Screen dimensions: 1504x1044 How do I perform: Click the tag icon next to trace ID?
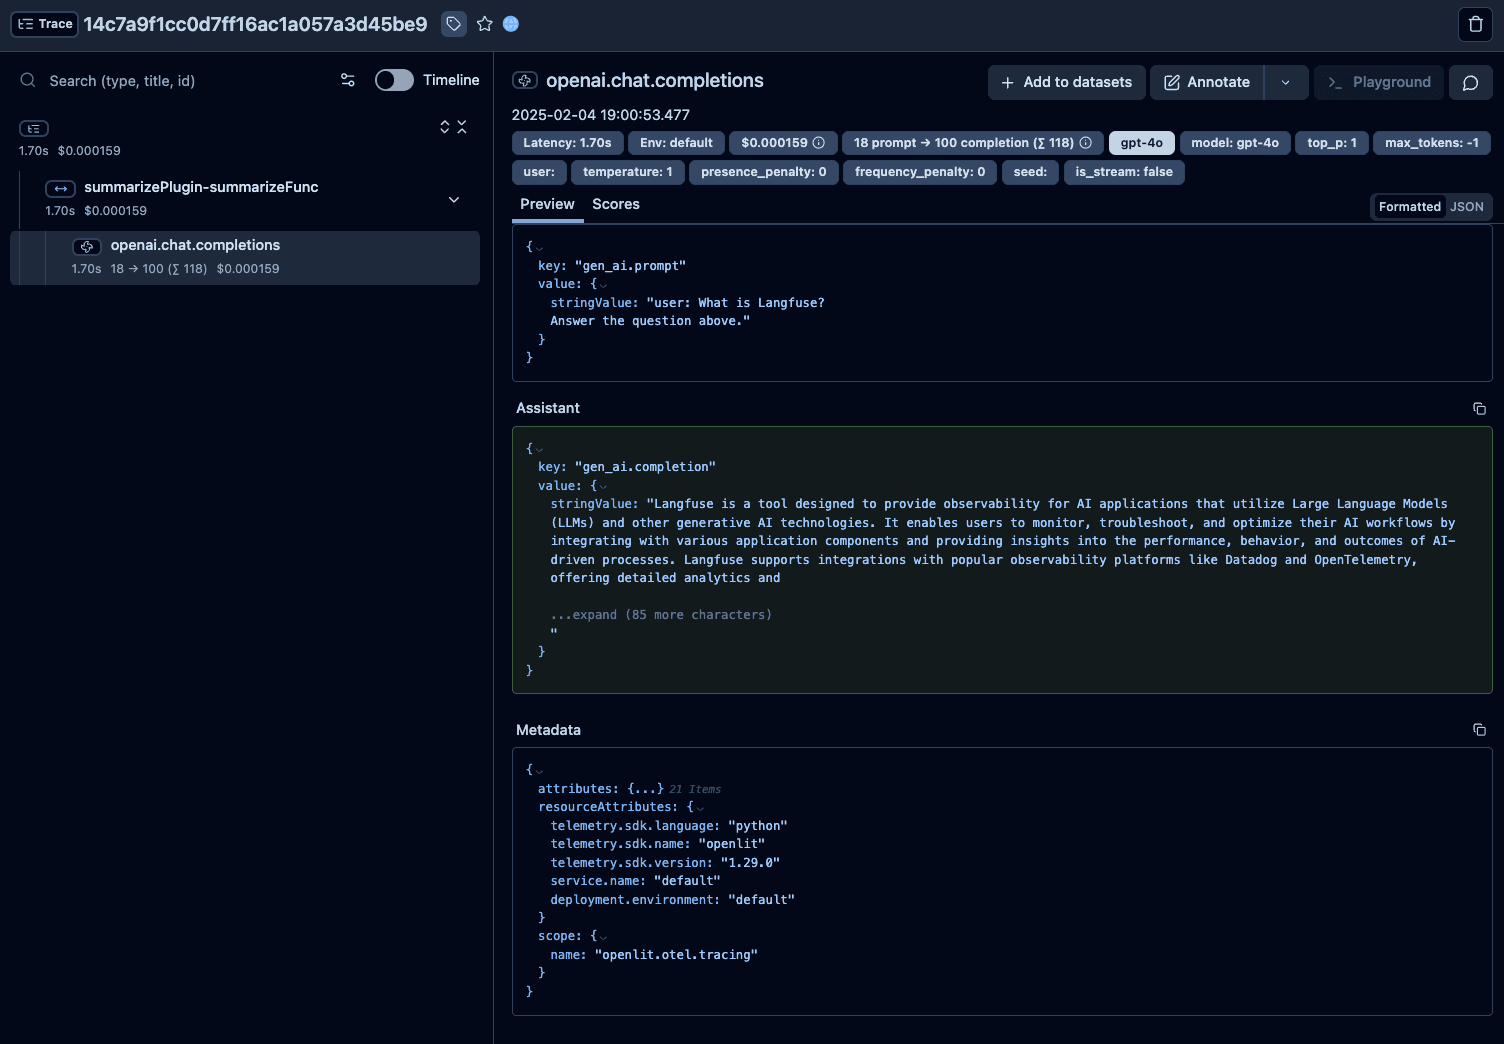click(x=453, y=24)
